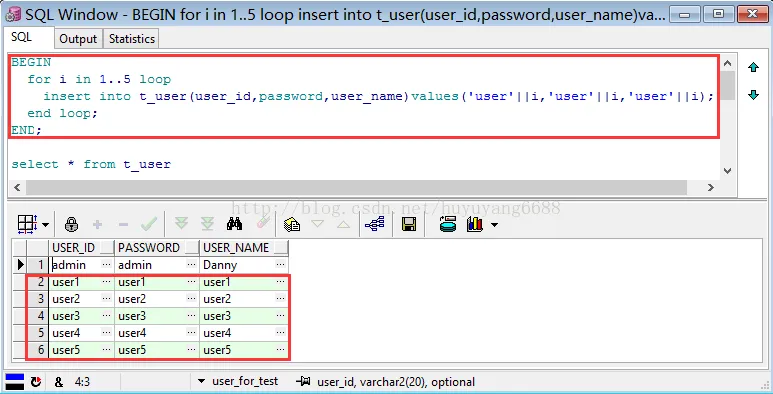Switch to the Output tab
The width and height of the screenshot is (773, 394).
tap(78, 38)
